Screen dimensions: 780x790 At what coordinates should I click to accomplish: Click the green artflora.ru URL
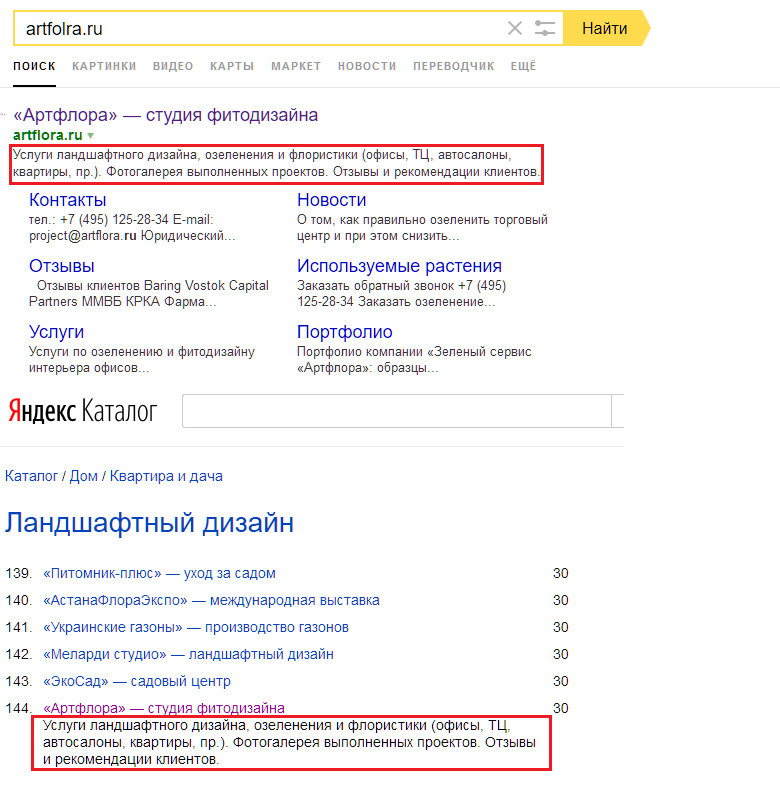pyautogui.click(x=48, y=135)
